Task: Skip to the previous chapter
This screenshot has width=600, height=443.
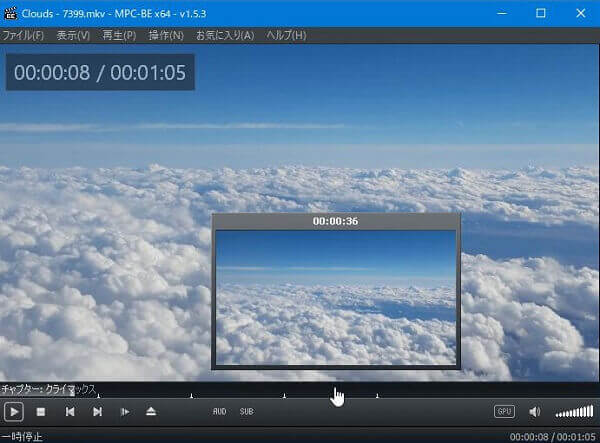Action: [x=70, y=411]
